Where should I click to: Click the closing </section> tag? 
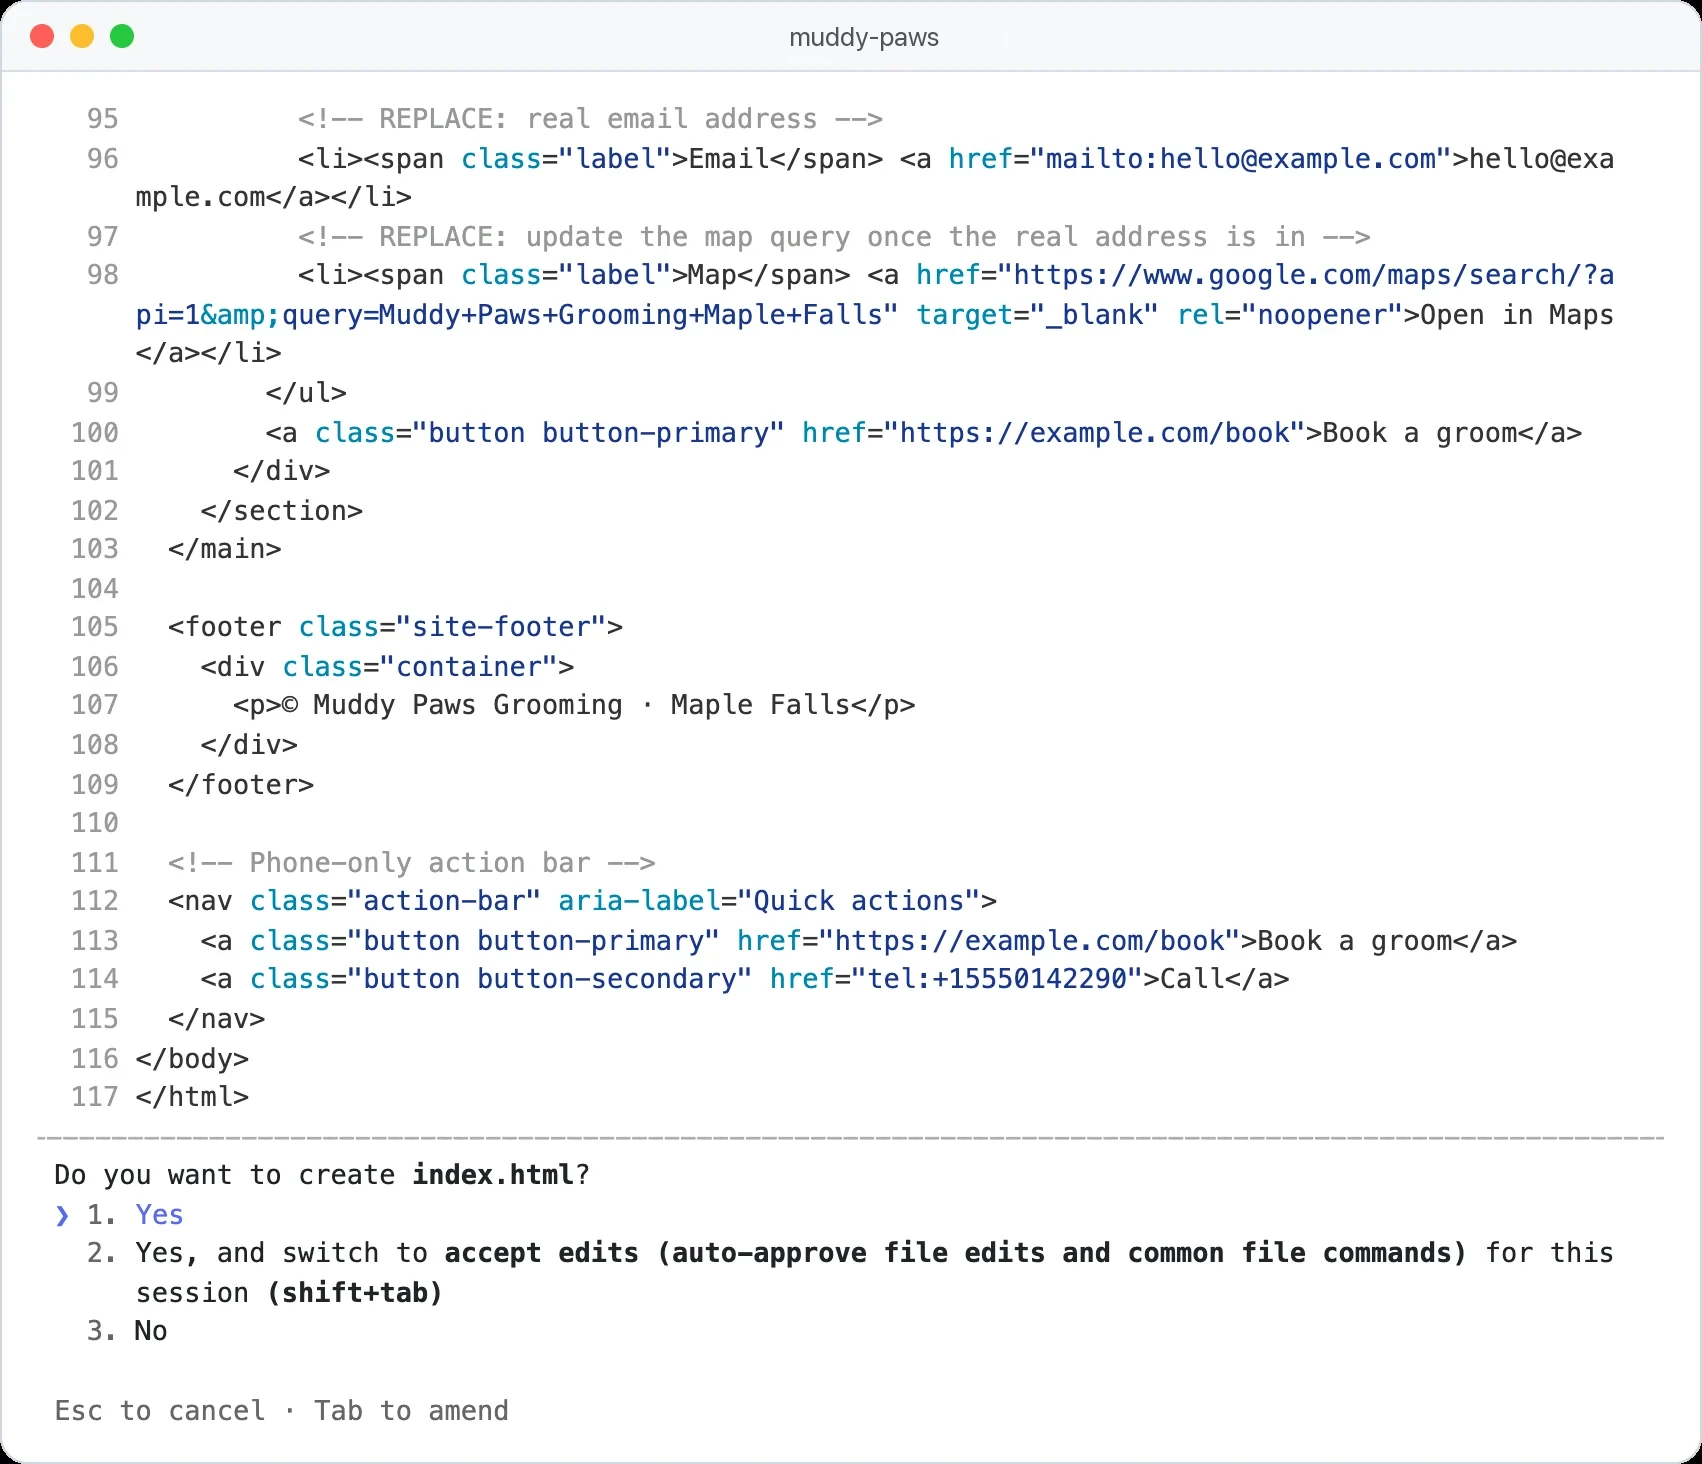(x=281, y=511)
